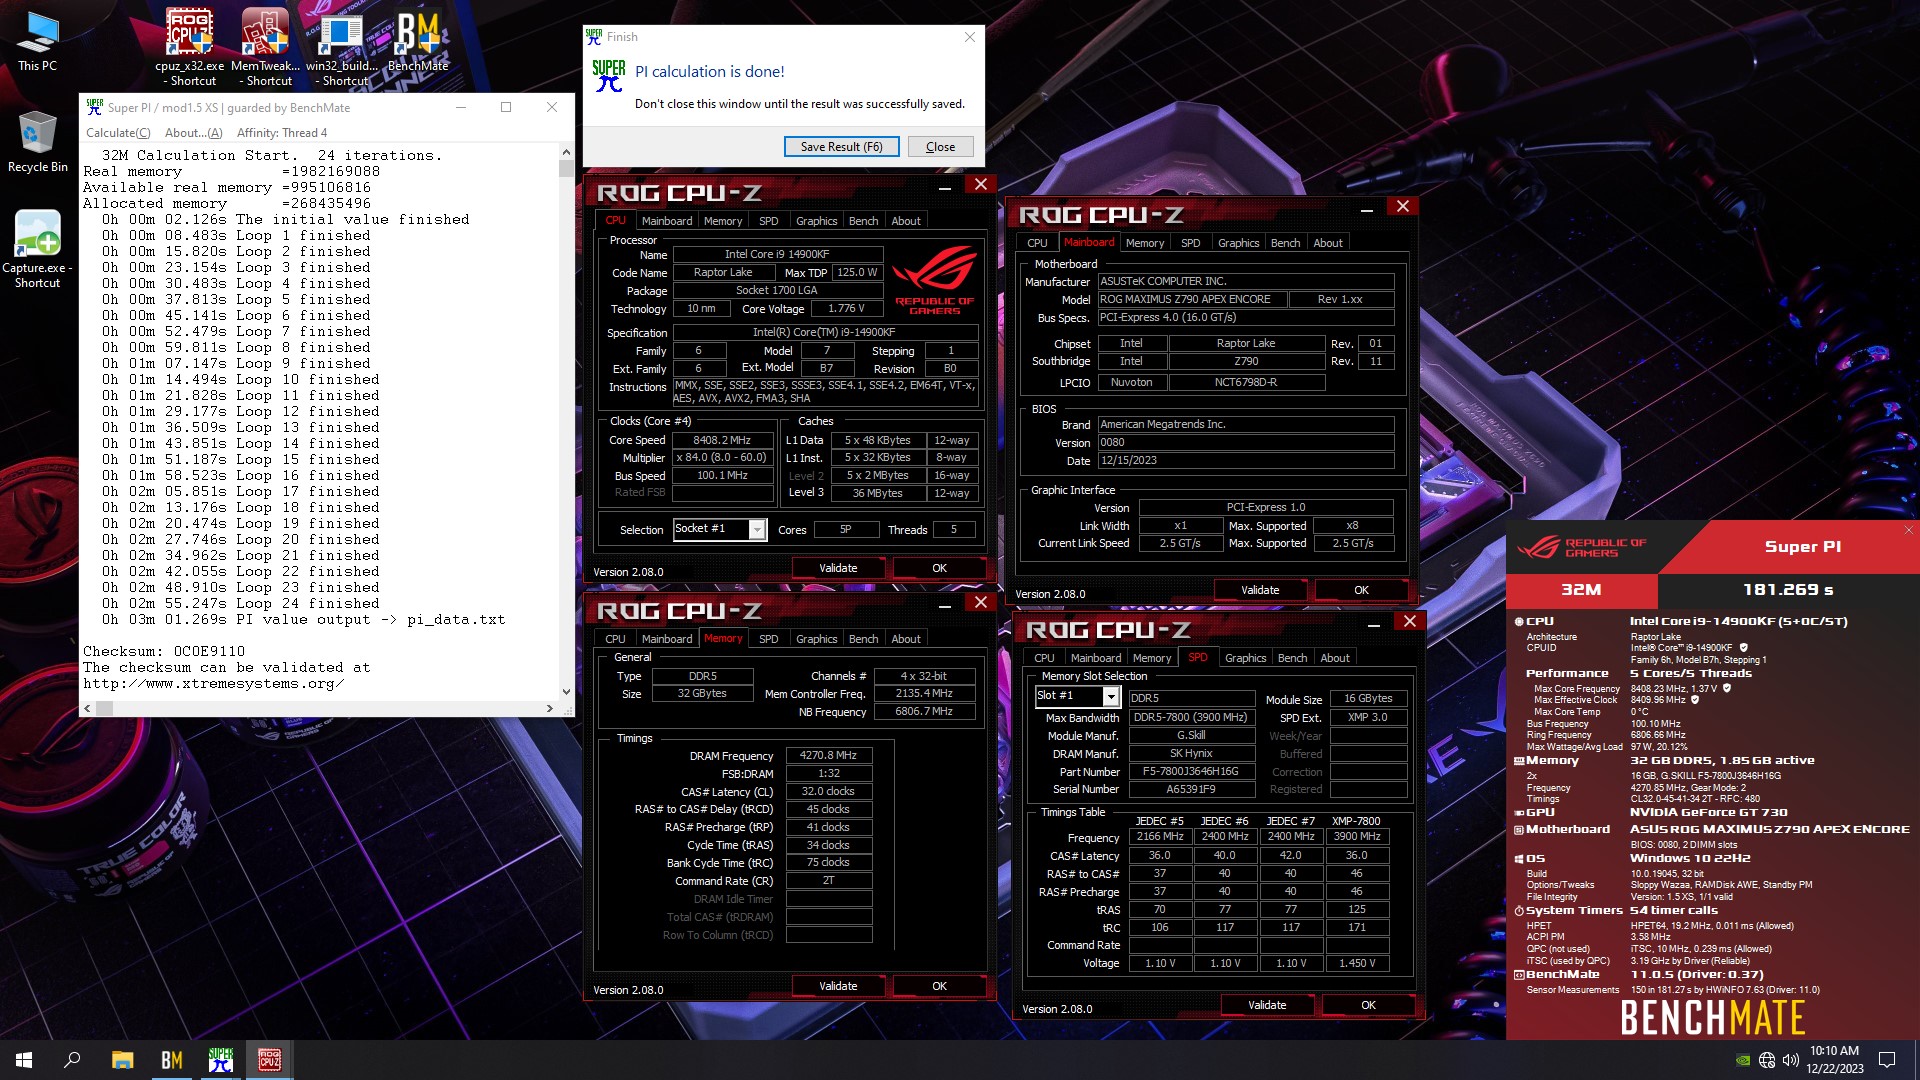Click Close in the Finish dialog

(x=940, y=147)
